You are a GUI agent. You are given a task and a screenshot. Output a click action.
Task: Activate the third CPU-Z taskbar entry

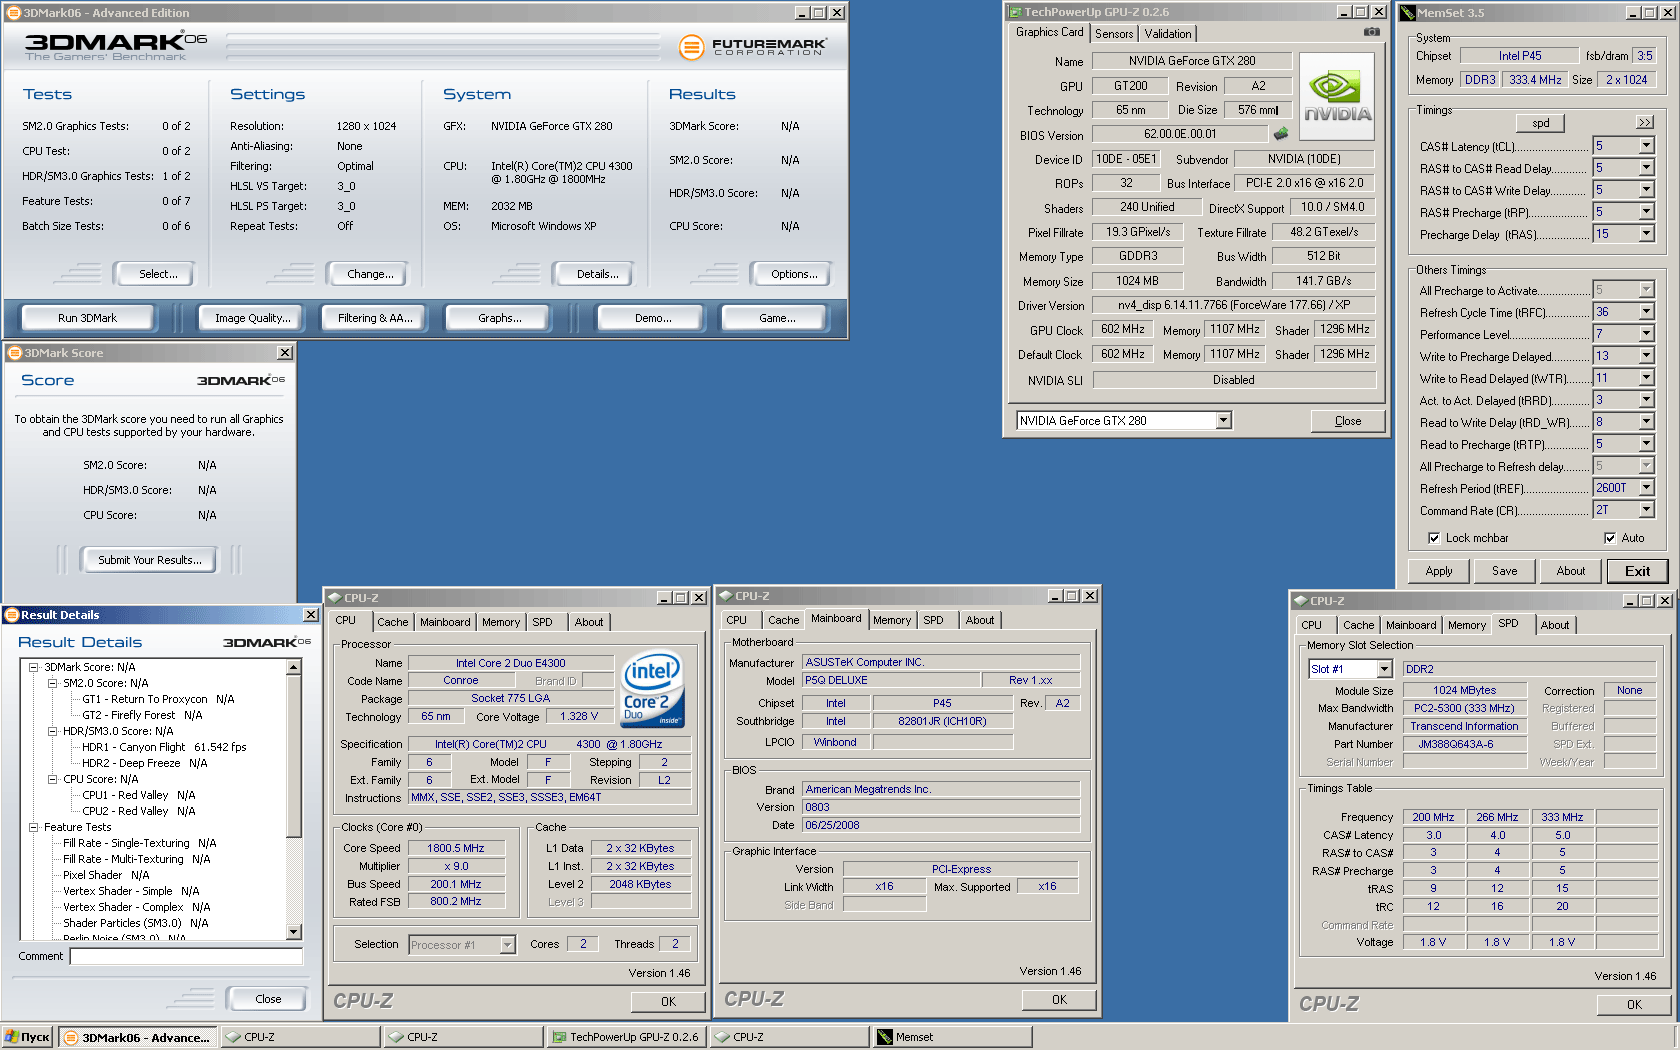(789, 1037)
